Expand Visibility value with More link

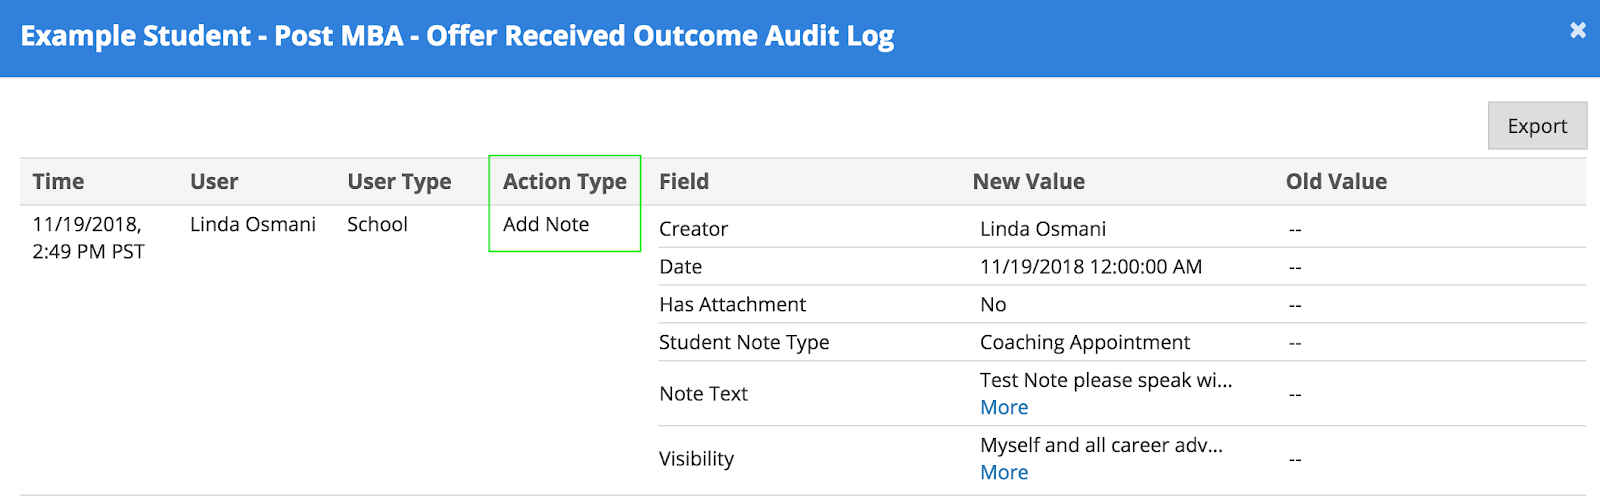[1004, 472]
